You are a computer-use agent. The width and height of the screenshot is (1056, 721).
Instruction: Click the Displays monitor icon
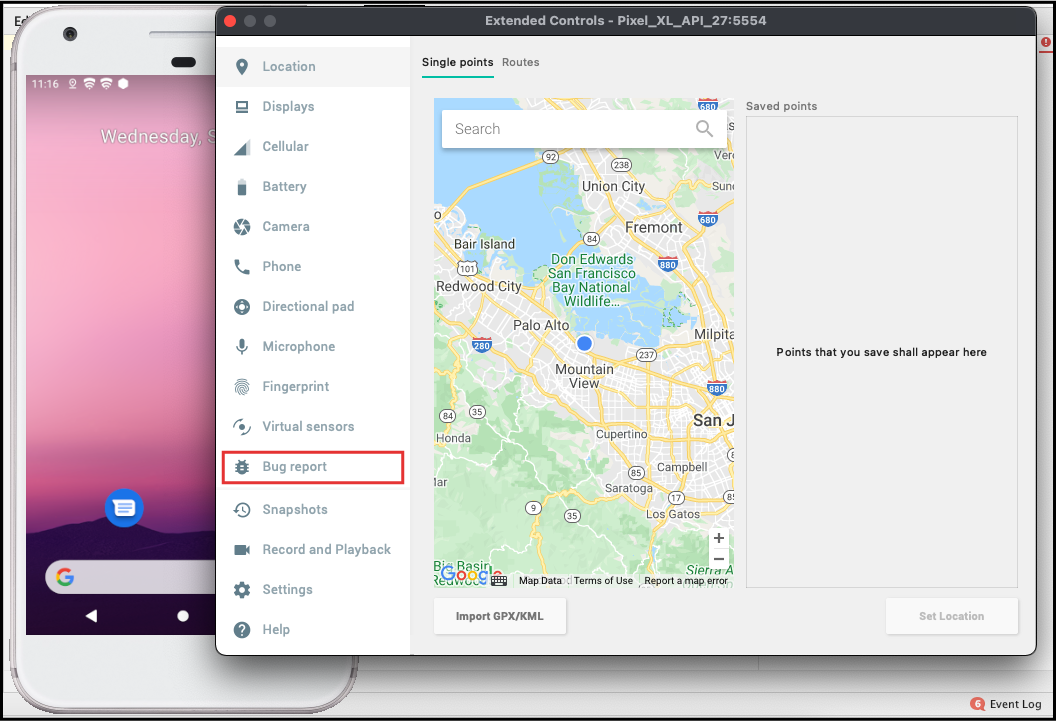pyautogui.click(x=242, y=107)
